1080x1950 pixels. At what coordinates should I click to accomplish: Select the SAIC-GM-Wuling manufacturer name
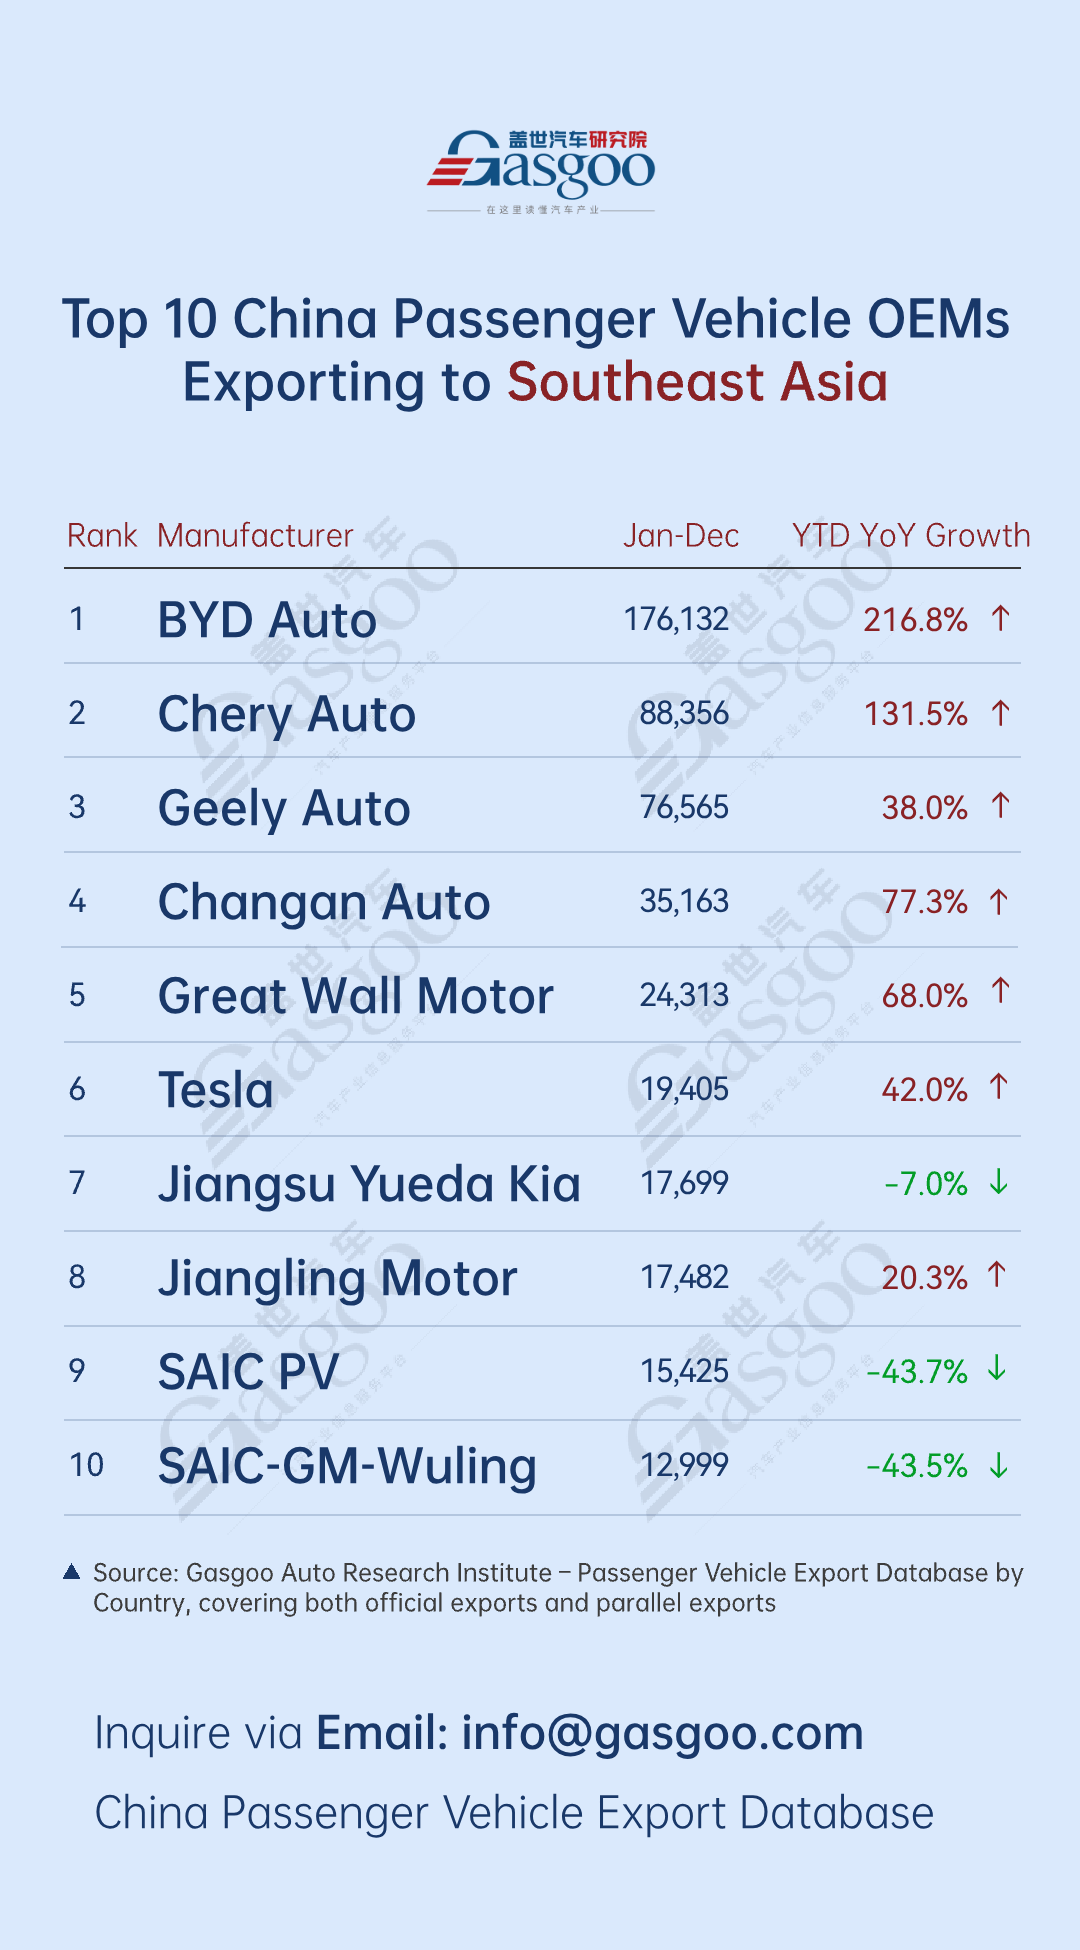[347, 1466]
